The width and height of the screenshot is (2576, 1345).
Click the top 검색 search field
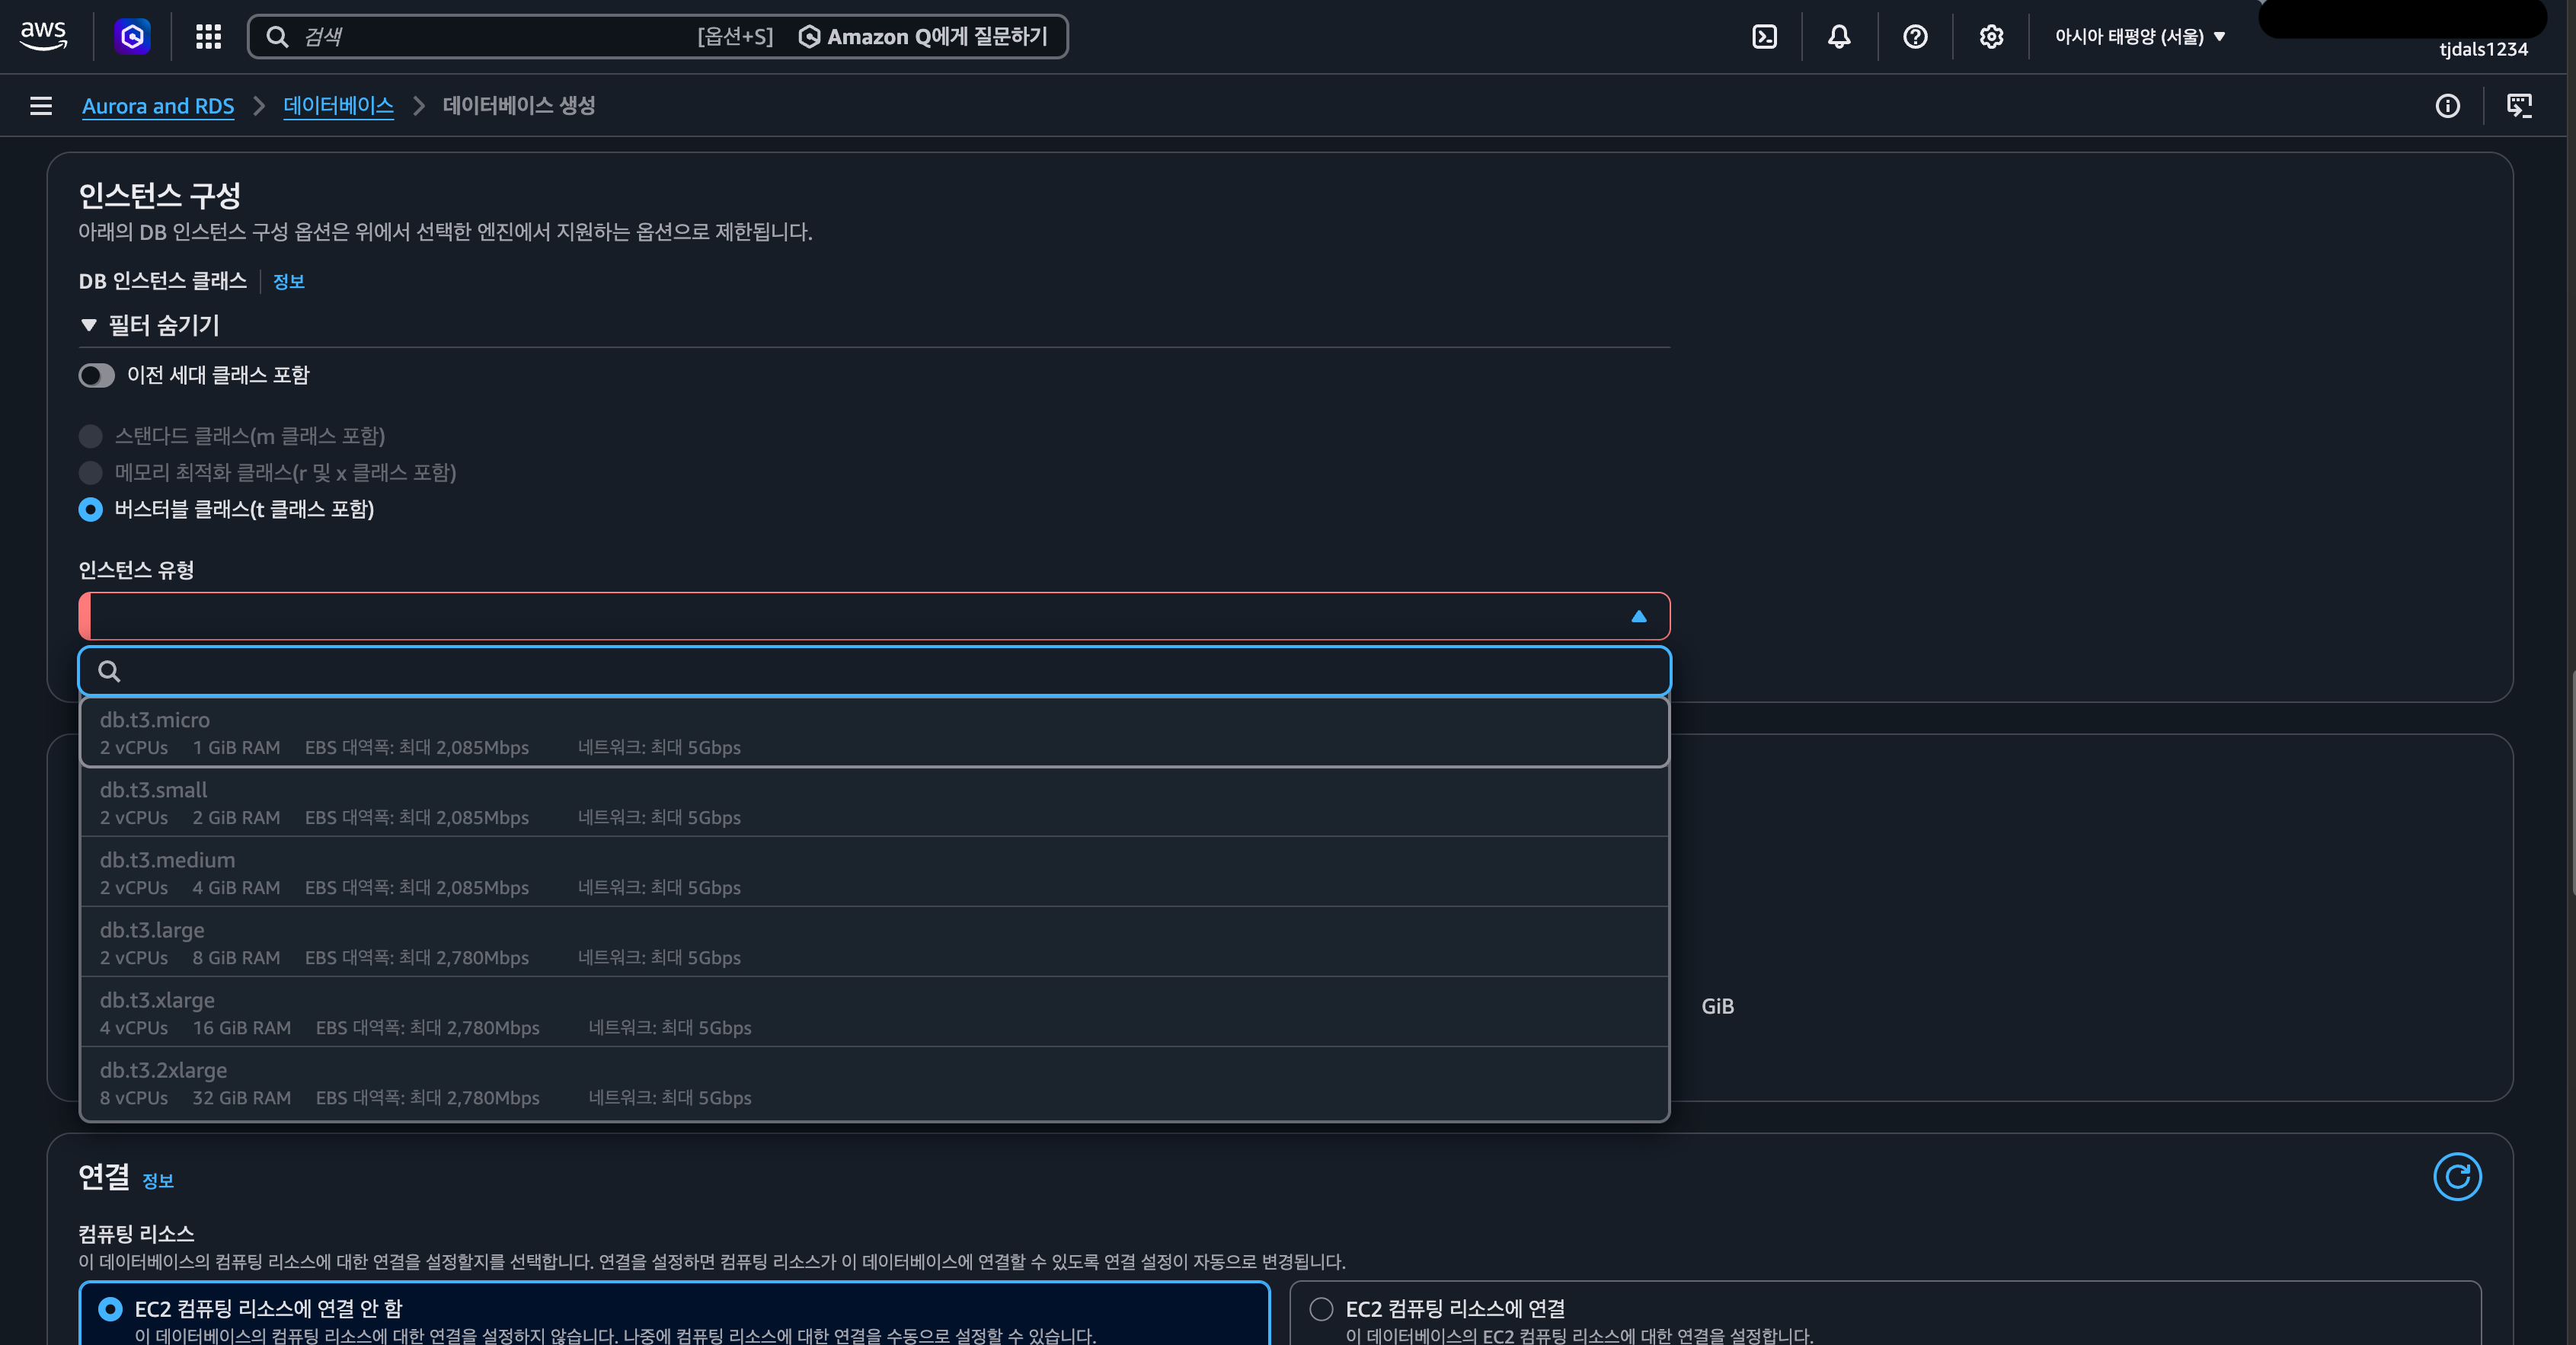click(x=658, y=36)
